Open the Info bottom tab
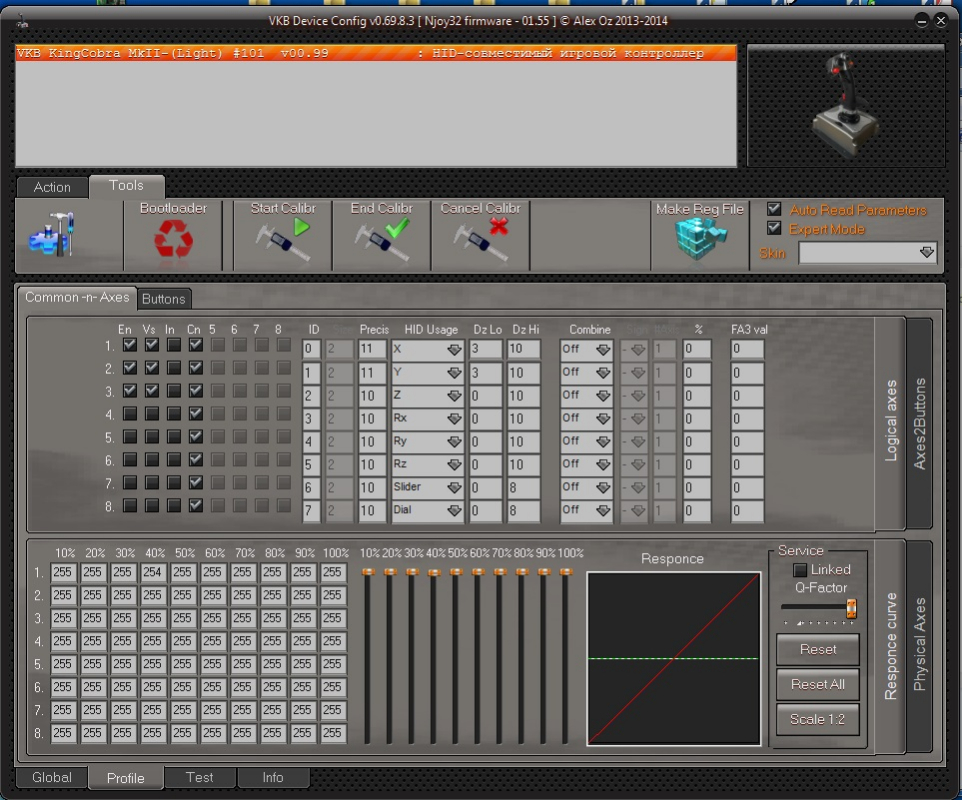 pyautogui.click(x=273, y=777)
